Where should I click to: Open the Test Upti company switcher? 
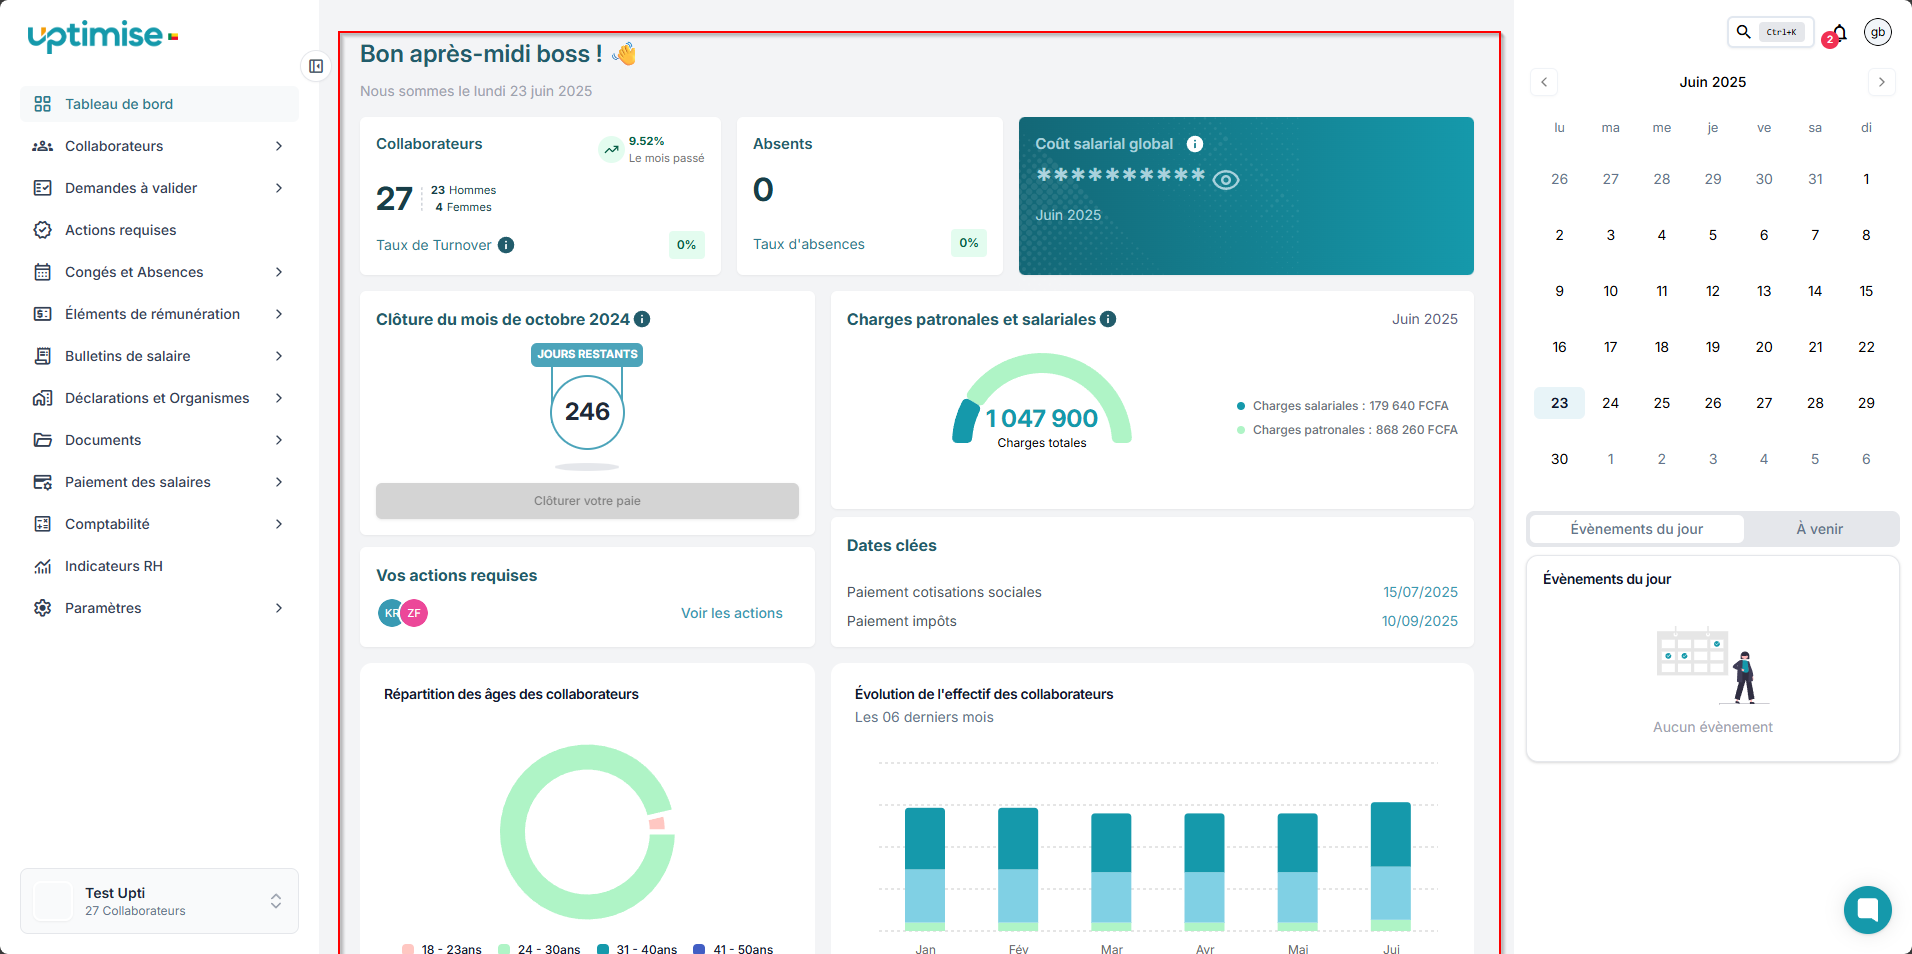(159, 901)
